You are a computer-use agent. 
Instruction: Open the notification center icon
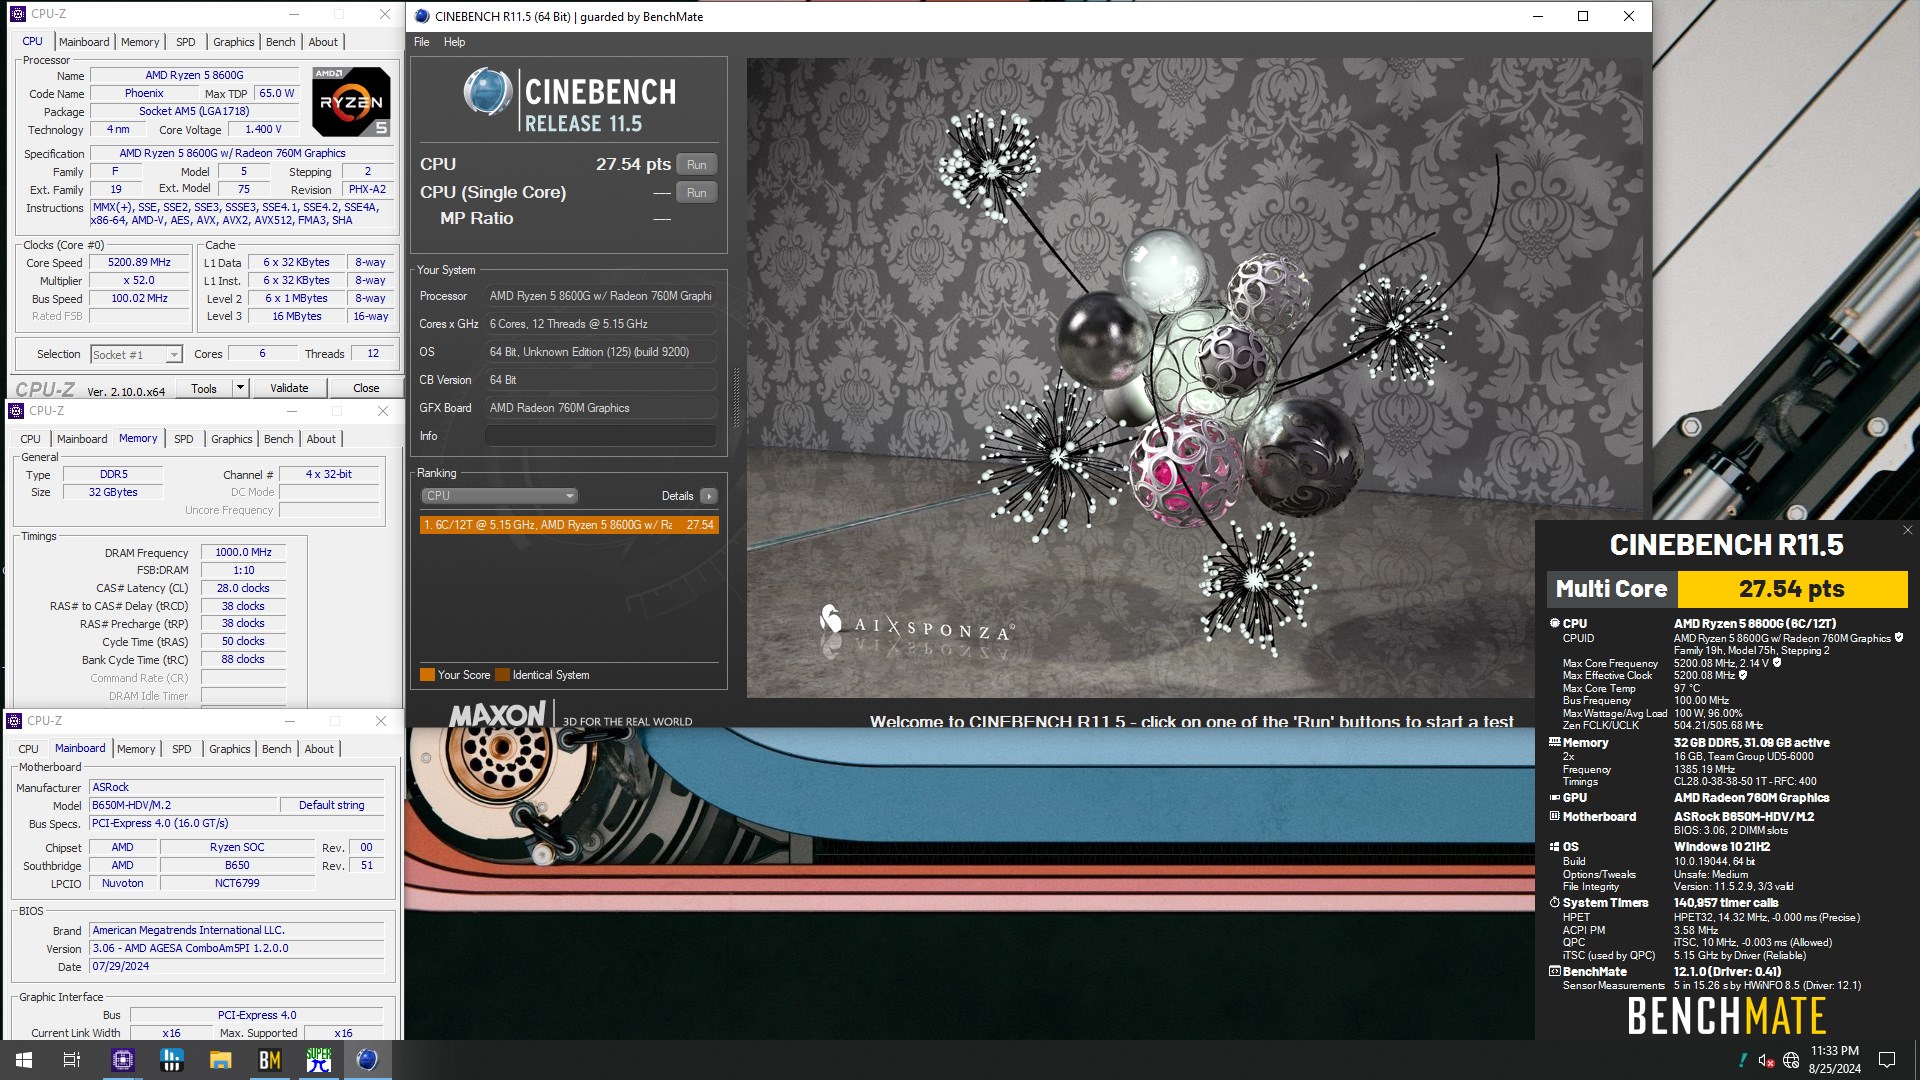pos(1887,1060)
